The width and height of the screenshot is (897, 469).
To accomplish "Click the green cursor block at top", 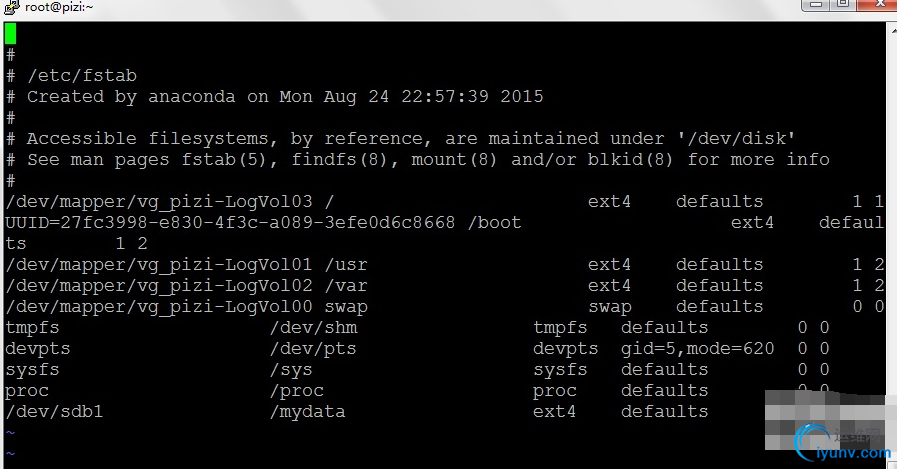I will coord(10,34).
